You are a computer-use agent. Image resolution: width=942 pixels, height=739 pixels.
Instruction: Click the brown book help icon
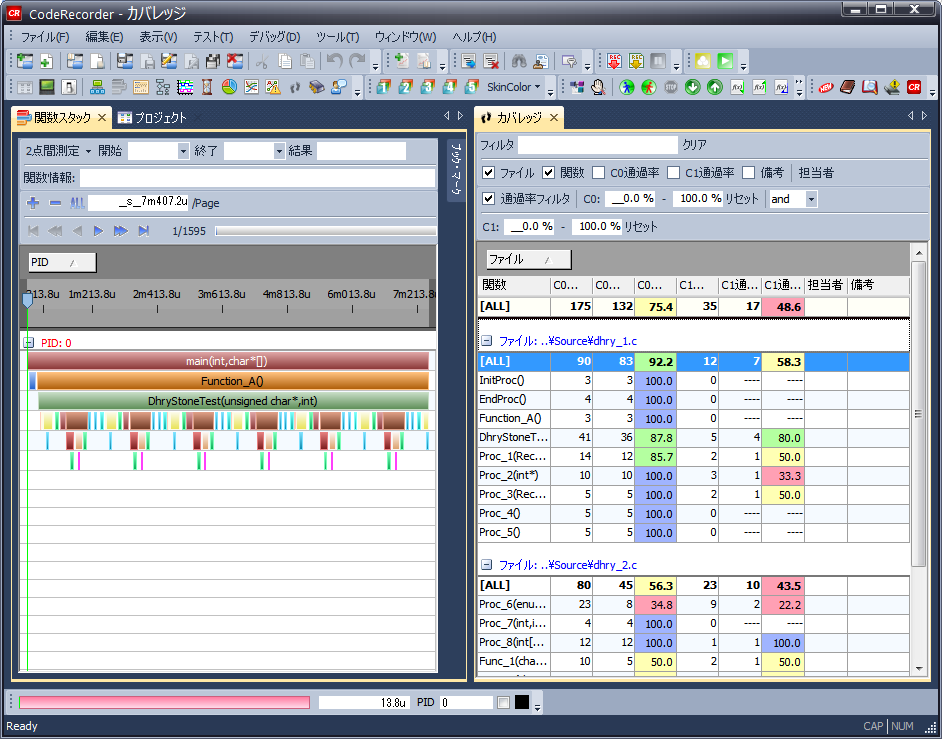848,87
